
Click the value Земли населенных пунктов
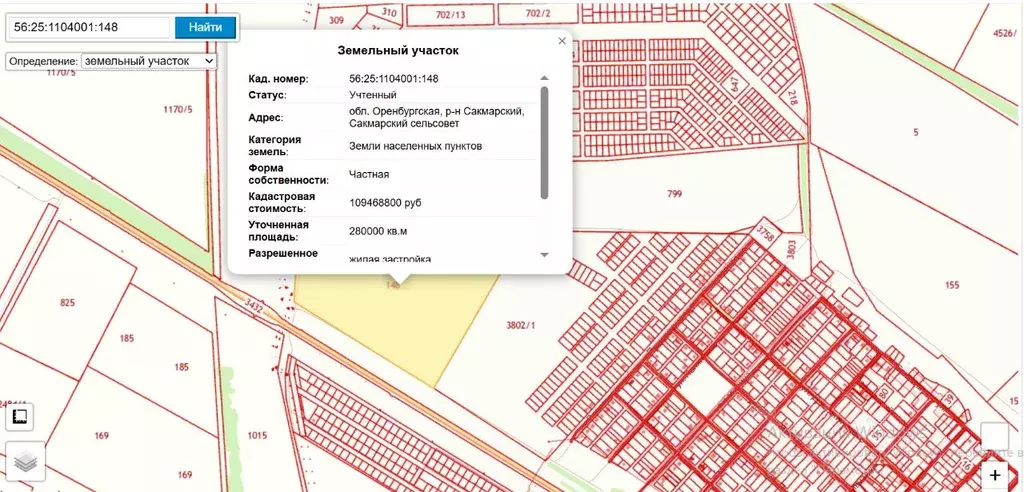416,146
